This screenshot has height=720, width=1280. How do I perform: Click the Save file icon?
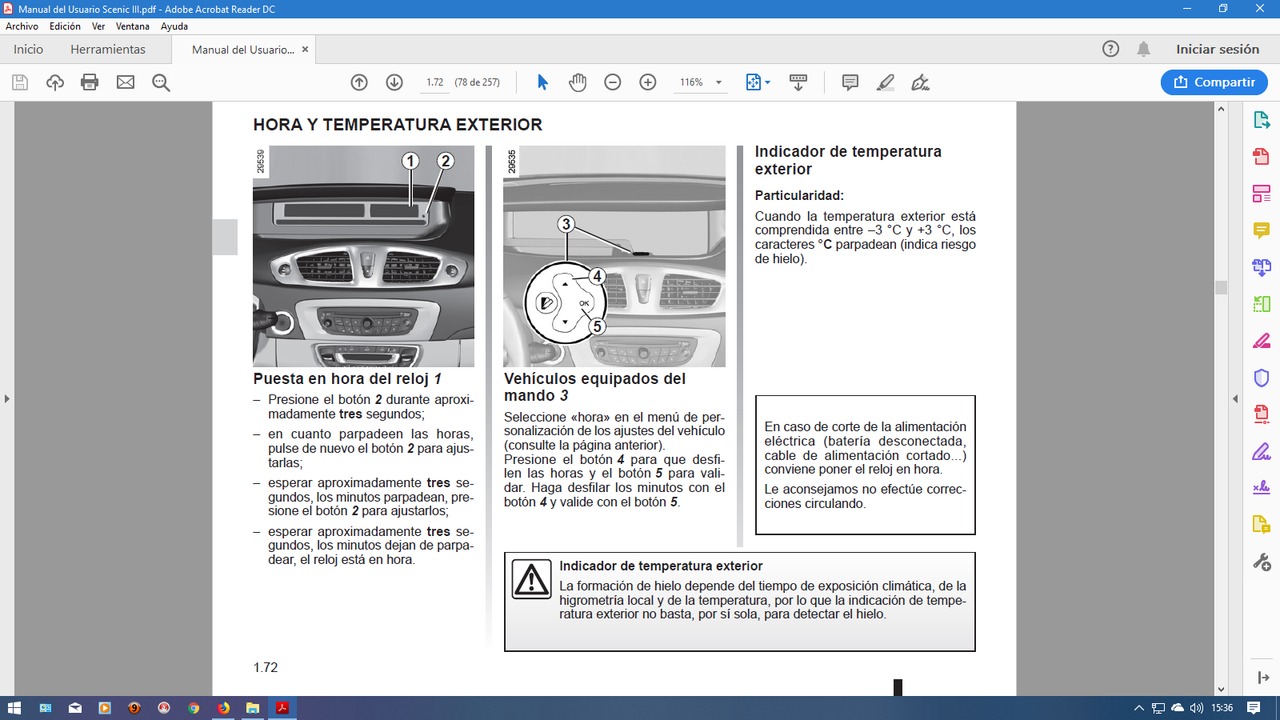point(20,82)
